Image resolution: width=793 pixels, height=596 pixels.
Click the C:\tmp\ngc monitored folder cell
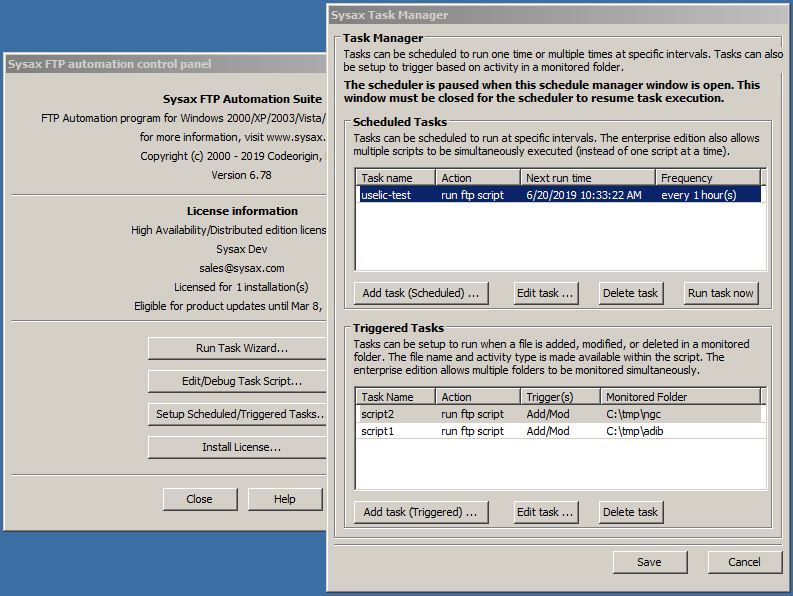(633, 414)
